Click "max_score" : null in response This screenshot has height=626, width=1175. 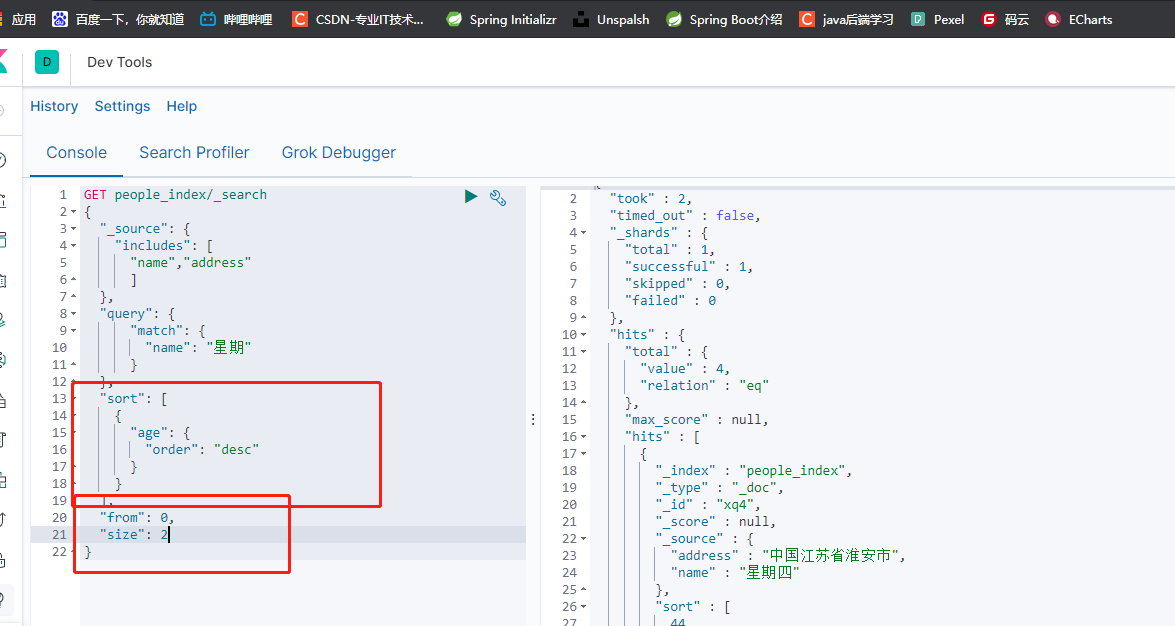pos(697,420)
